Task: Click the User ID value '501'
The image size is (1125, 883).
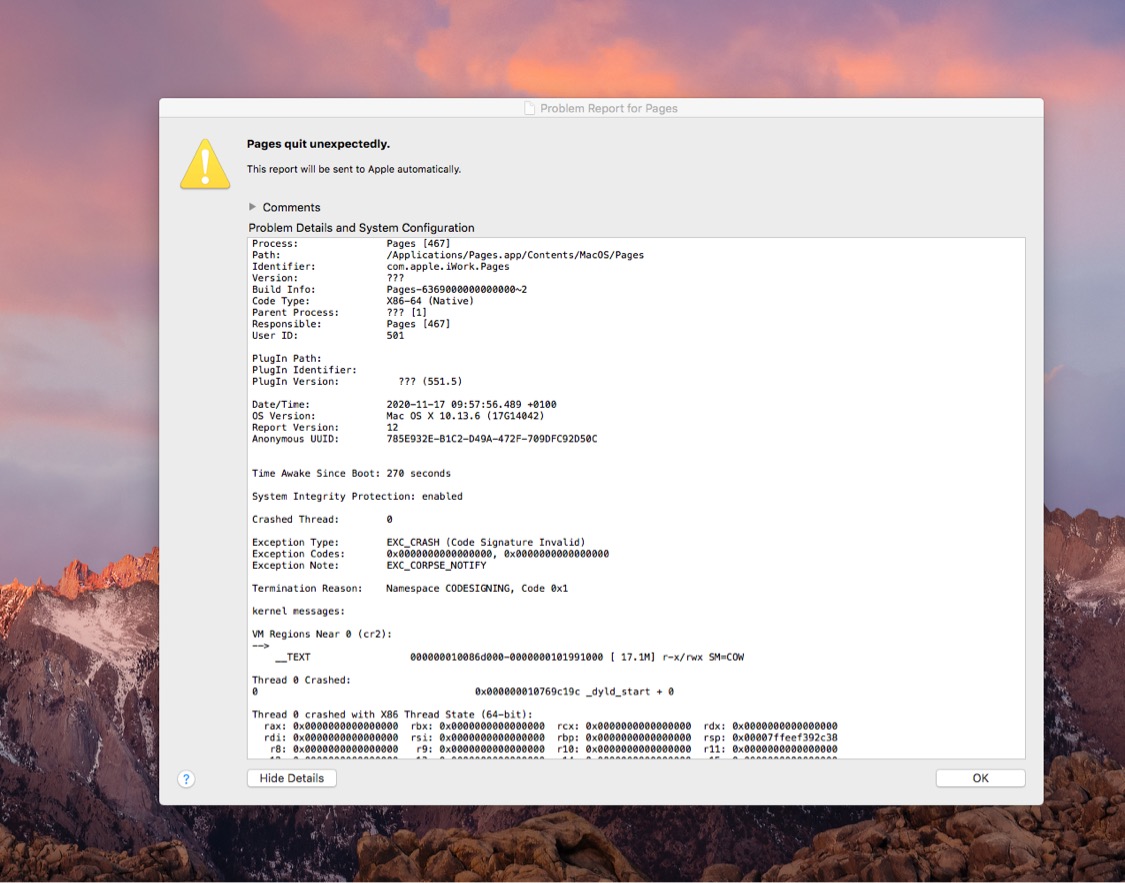Action: [395, 336]
